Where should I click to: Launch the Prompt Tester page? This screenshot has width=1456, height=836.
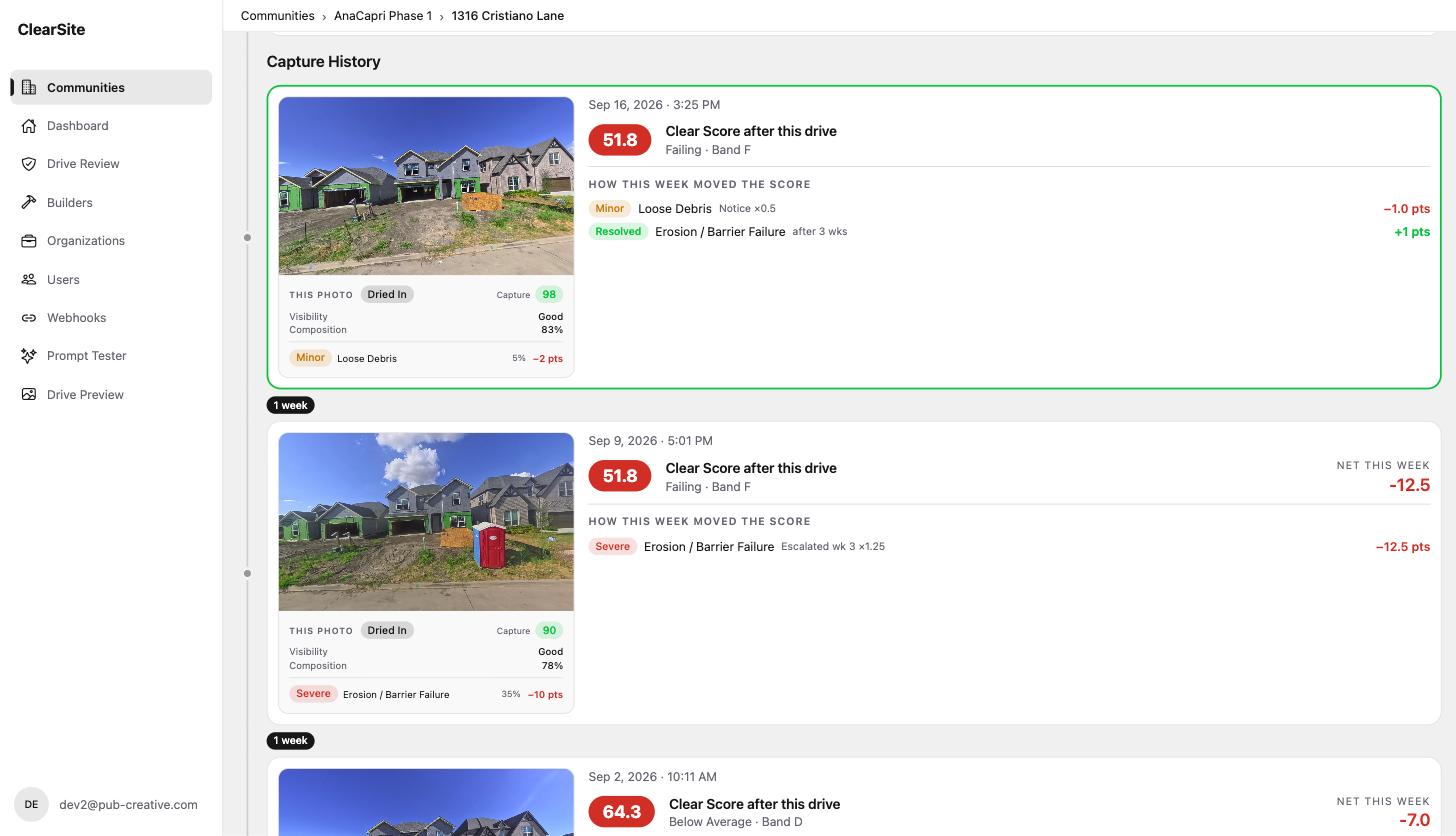pos(111,356)
